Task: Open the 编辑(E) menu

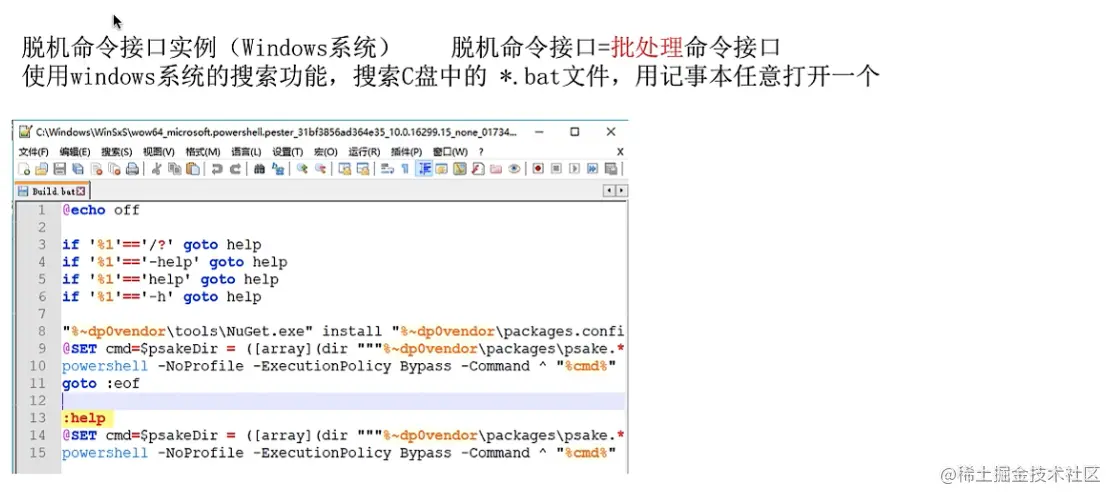Action: [75, 152]
